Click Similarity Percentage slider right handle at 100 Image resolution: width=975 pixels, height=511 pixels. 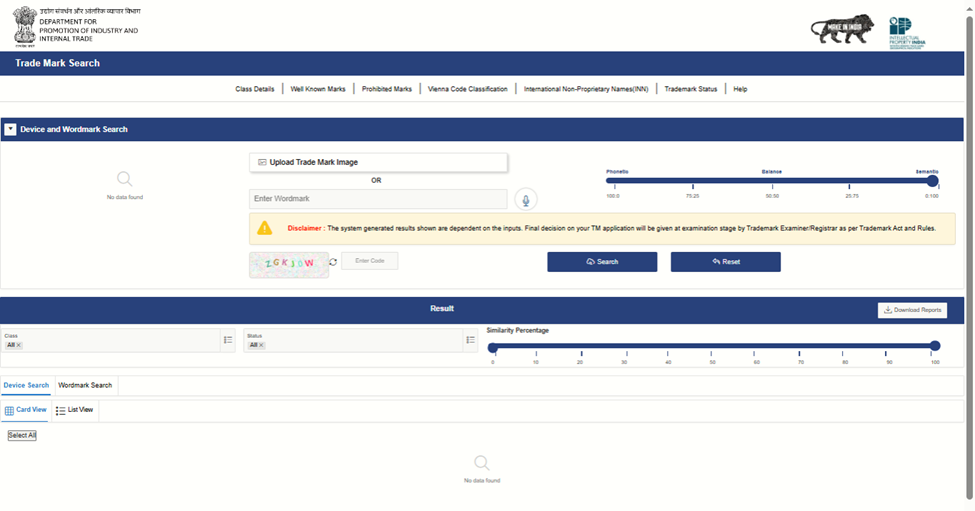935,346
